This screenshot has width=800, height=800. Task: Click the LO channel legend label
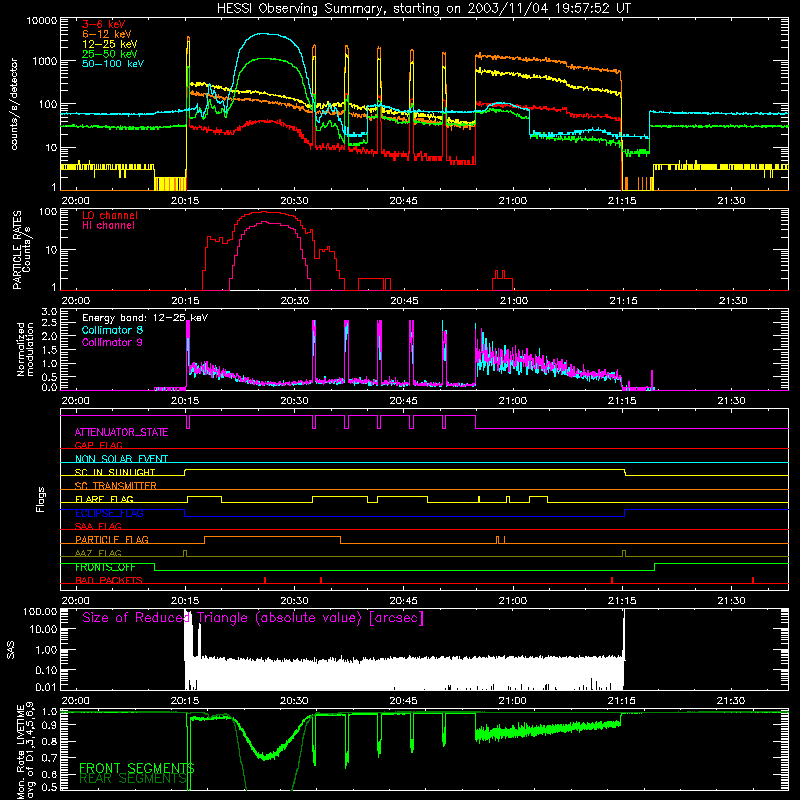click(110, 215)
